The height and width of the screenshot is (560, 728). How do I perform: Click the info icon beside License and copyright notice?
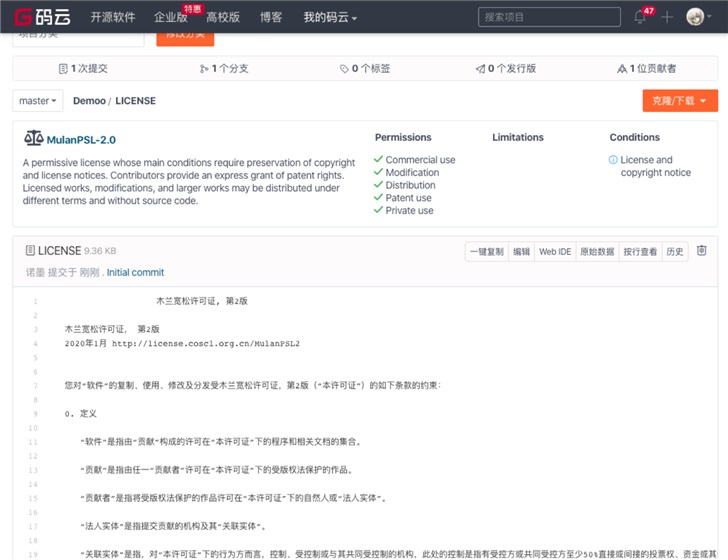613,160
